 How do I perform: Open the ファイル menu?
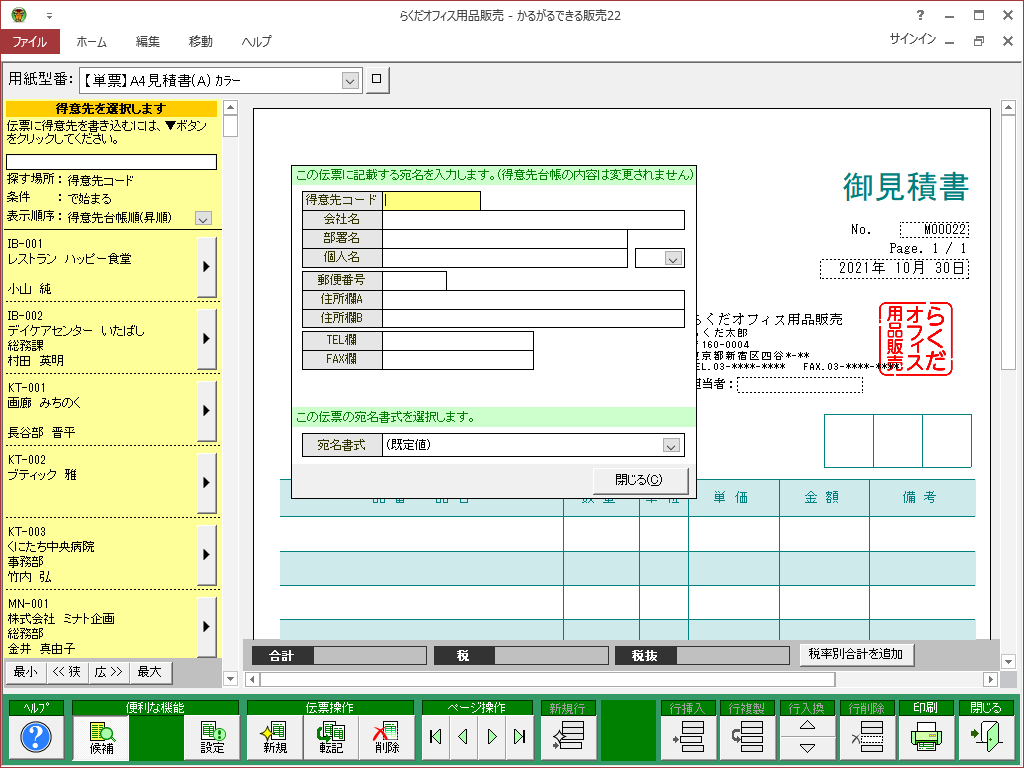pos(30,41)
